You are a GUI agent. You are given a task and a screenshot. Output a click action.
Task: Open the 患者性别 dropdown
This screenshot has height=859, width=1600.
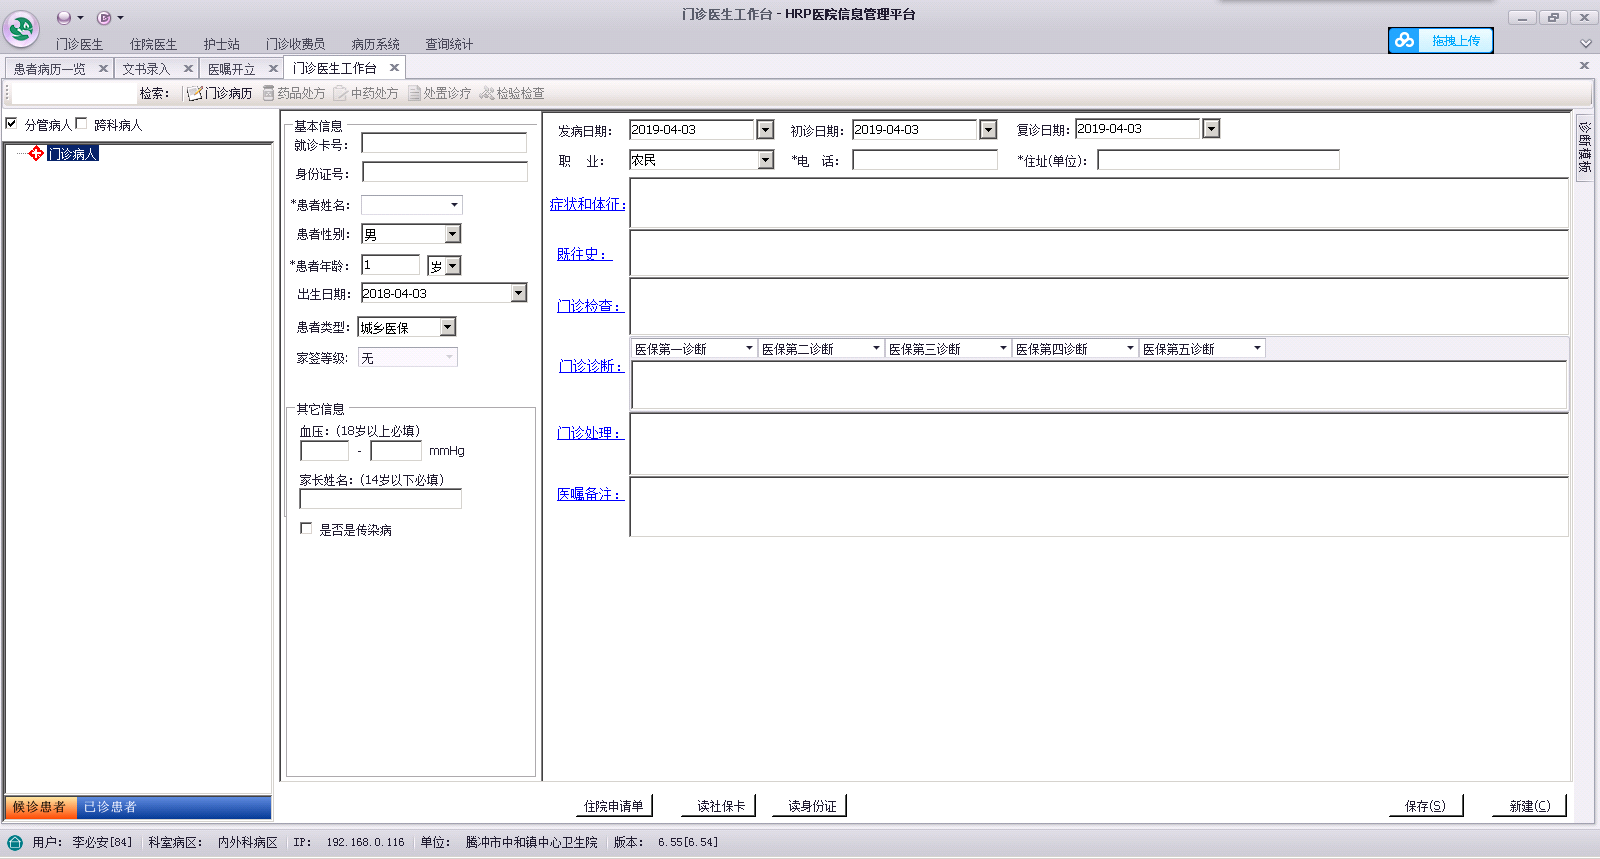[x=453, y=234]
